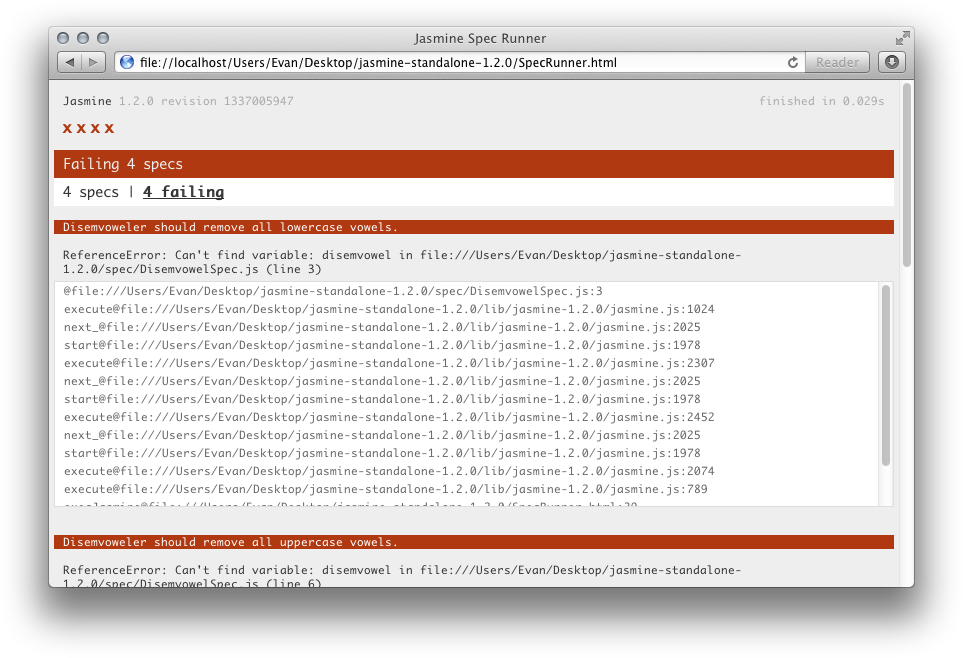
Task: Click the Reader button
Action: tap(837, 62)
